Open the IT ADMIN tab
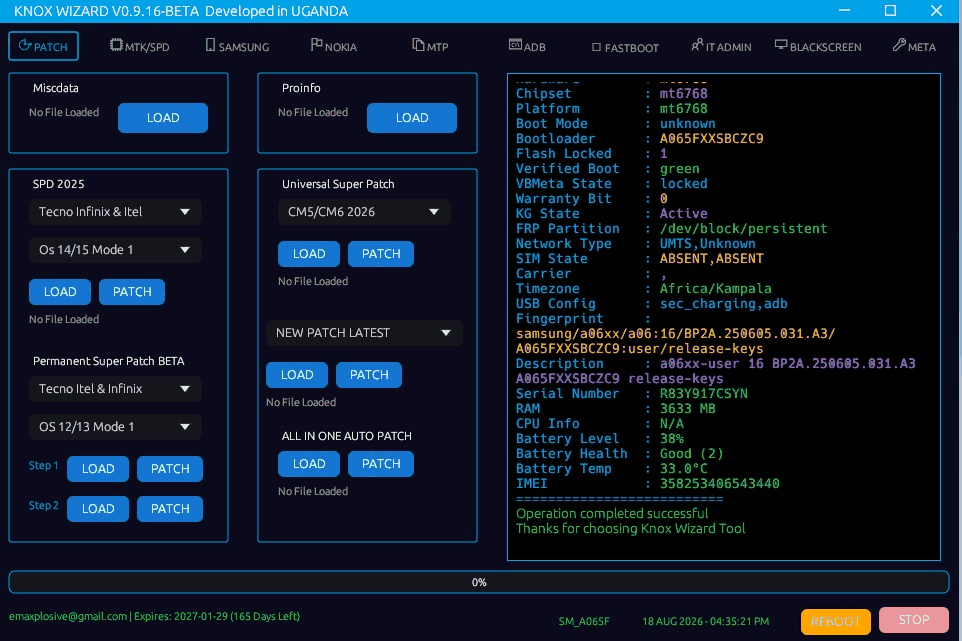This screenshot has width=962, height=641. point(721,47)
